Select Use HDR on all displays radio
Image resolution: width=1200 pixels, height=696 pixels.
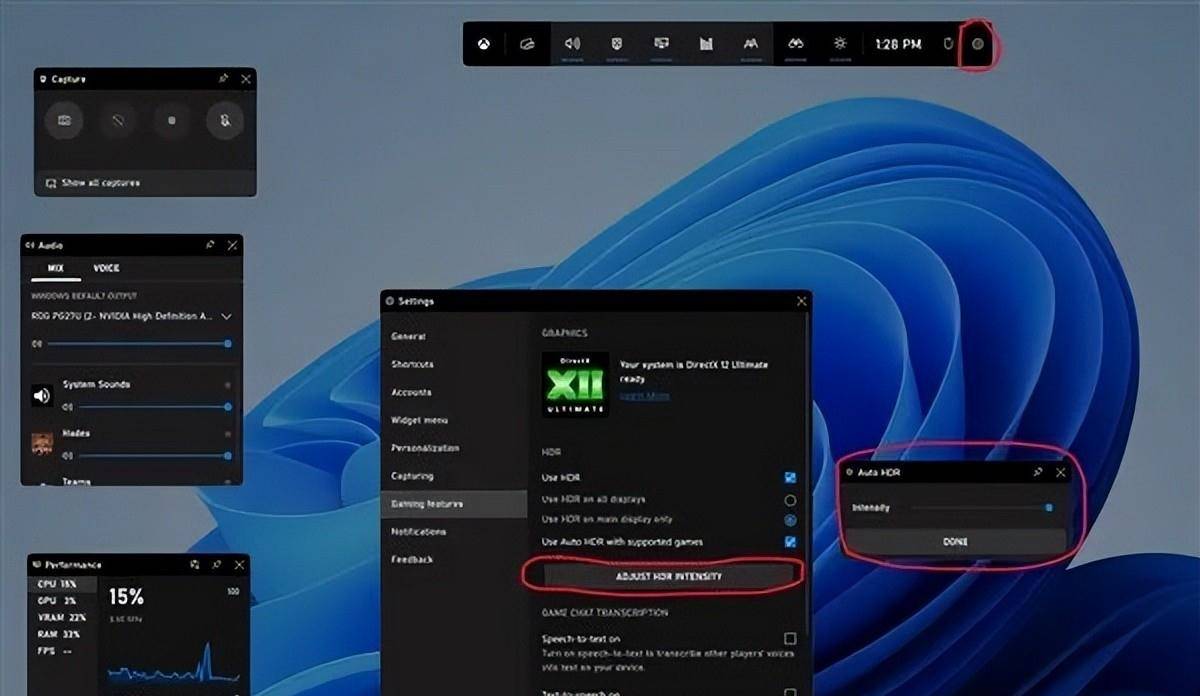point(790,499)
